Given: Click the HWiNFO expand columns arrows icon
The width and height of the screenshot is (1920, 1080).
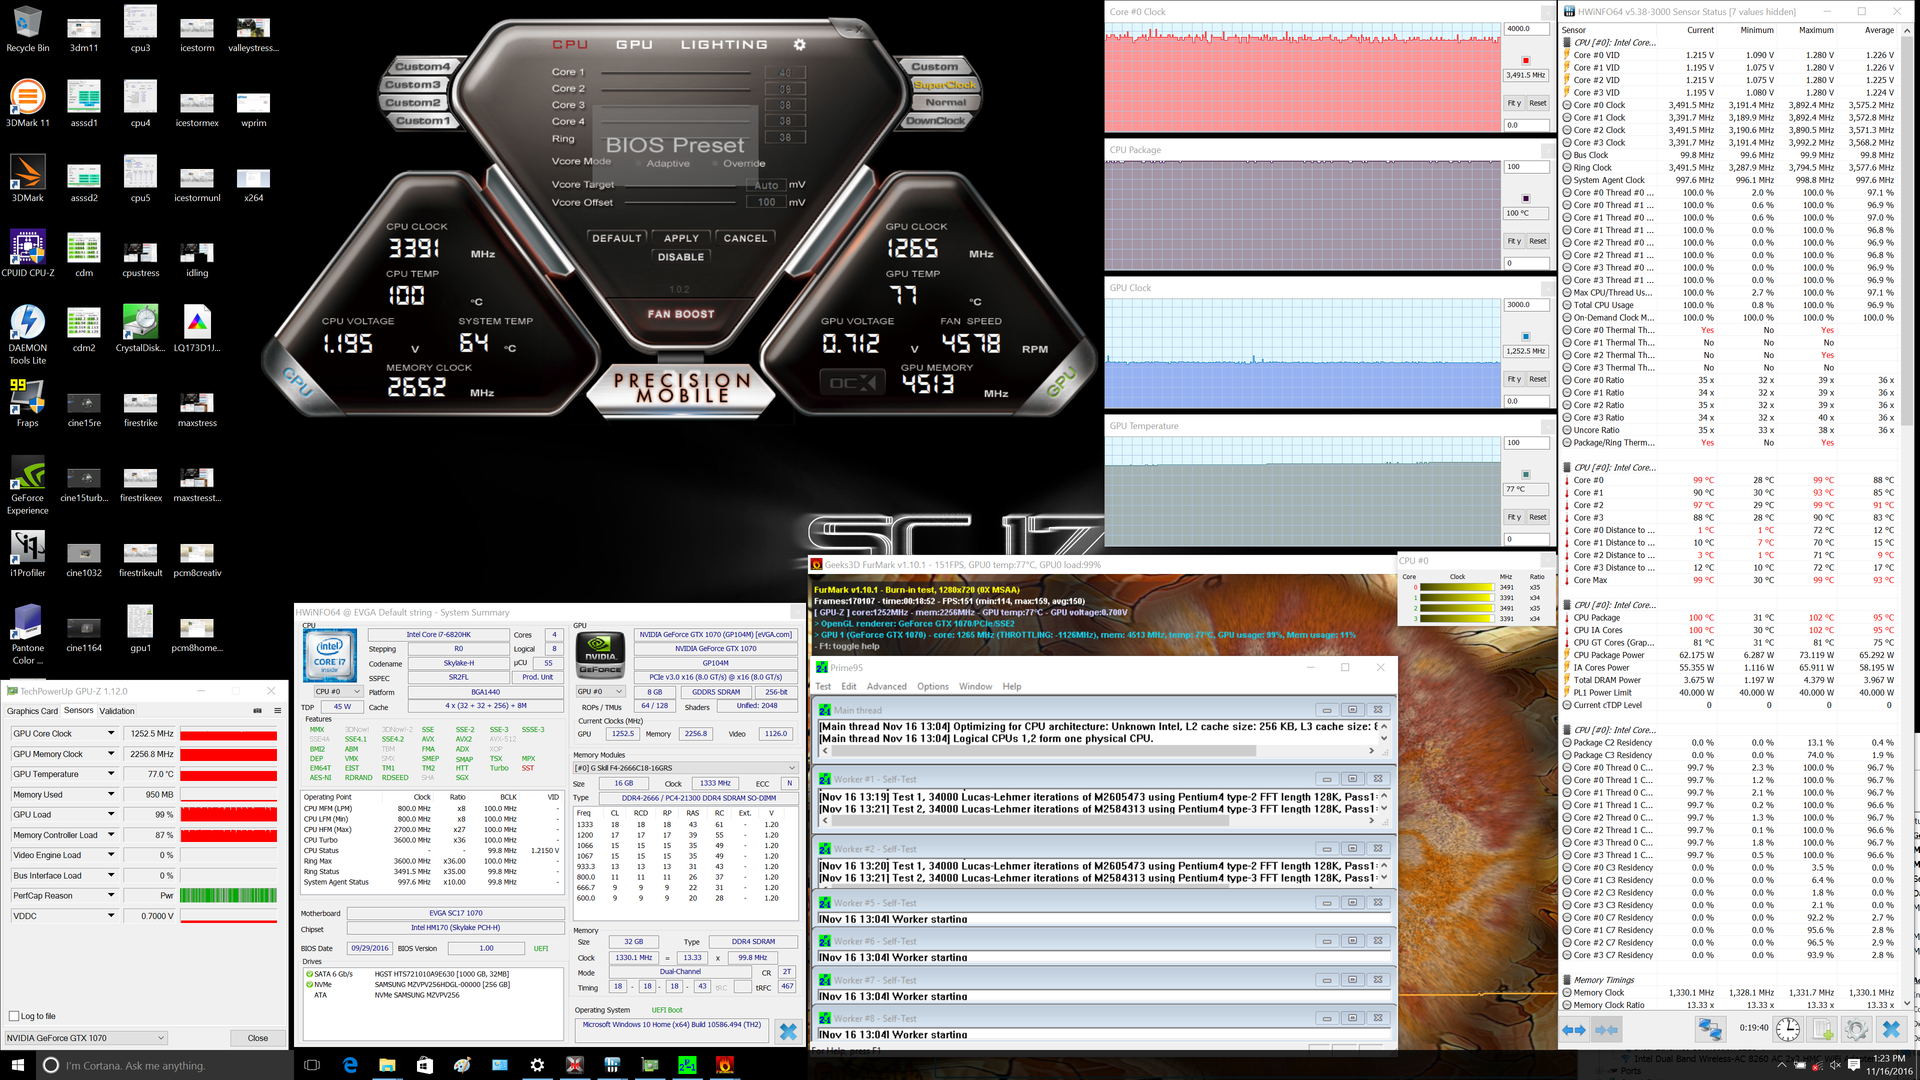Looking at the screenshot, I should point(1574,1029).
